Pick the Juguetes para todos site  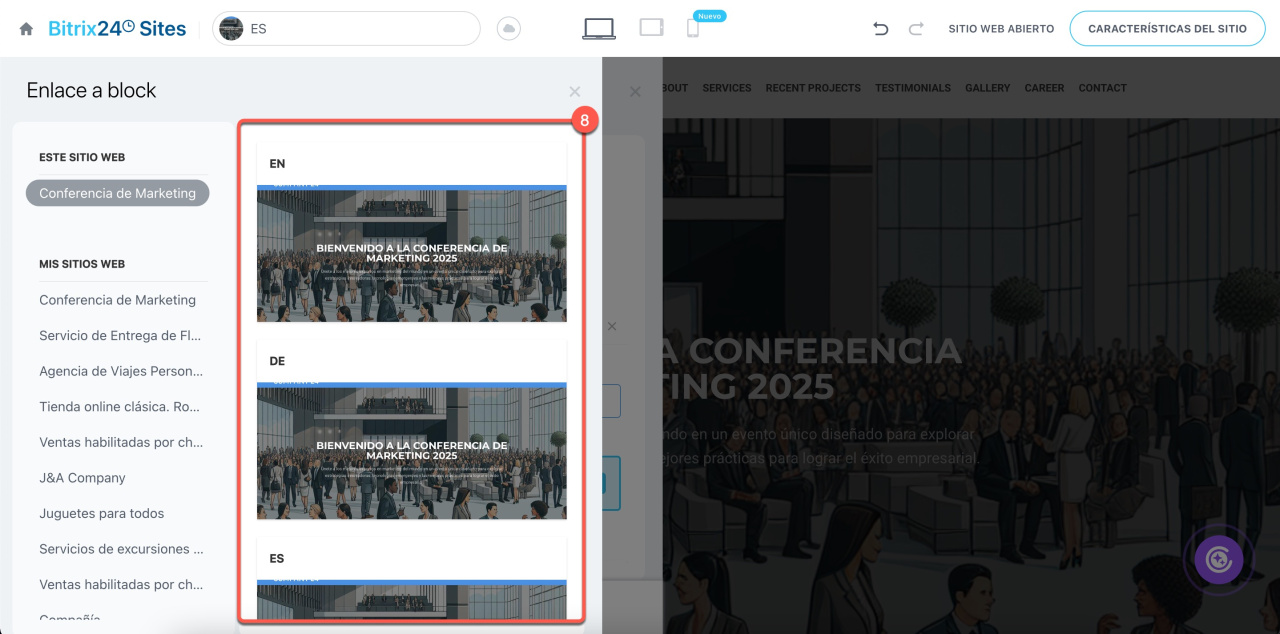tap(102, 513)
